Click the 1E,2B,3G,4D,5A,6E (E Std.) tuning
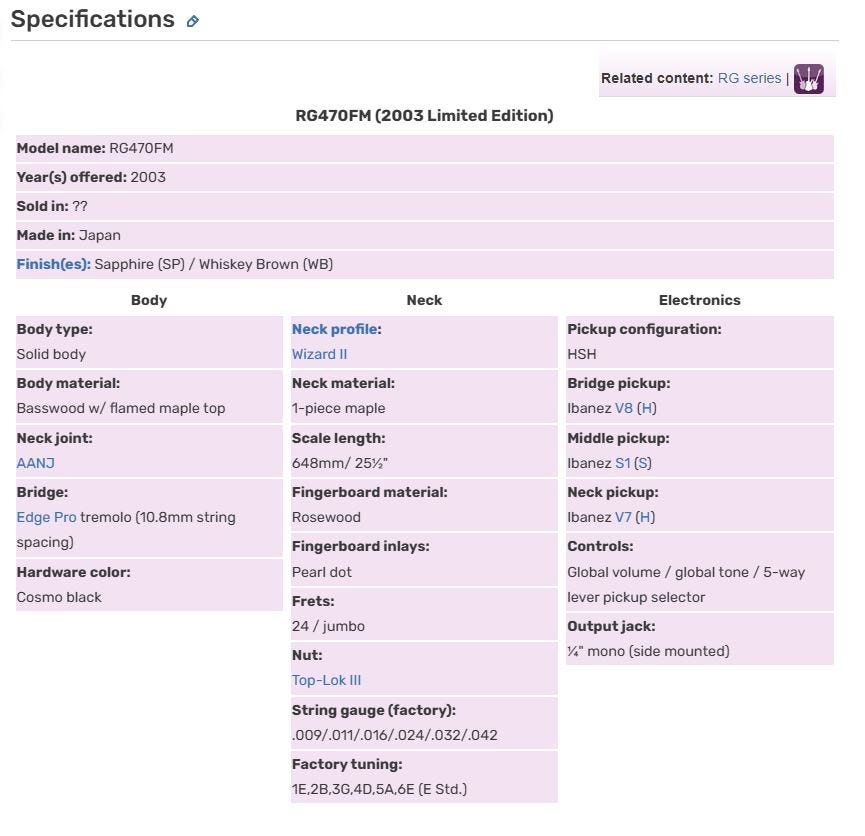This screenshot has width=865, height=836. point(380,789)
